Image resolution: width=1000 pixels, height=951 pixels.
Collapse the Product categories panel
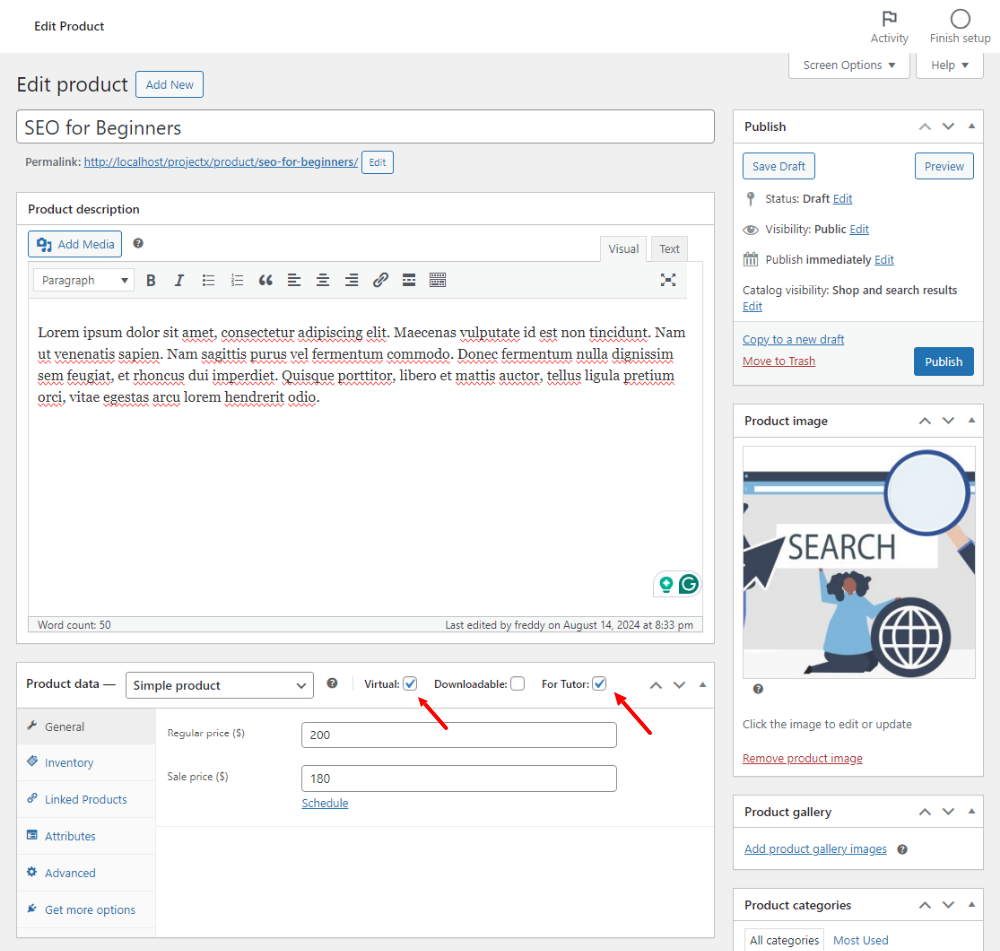coord(971,904)
